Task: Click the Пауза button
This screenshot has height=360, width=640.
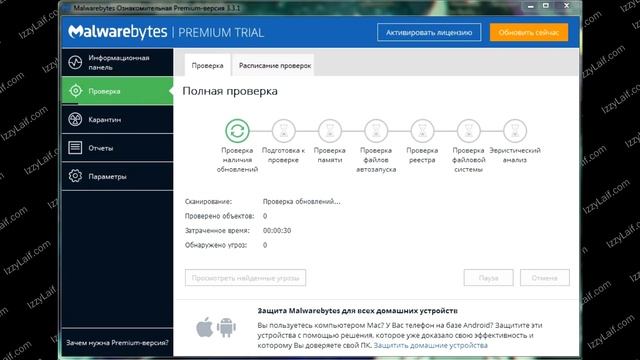Action: (489, 278)
